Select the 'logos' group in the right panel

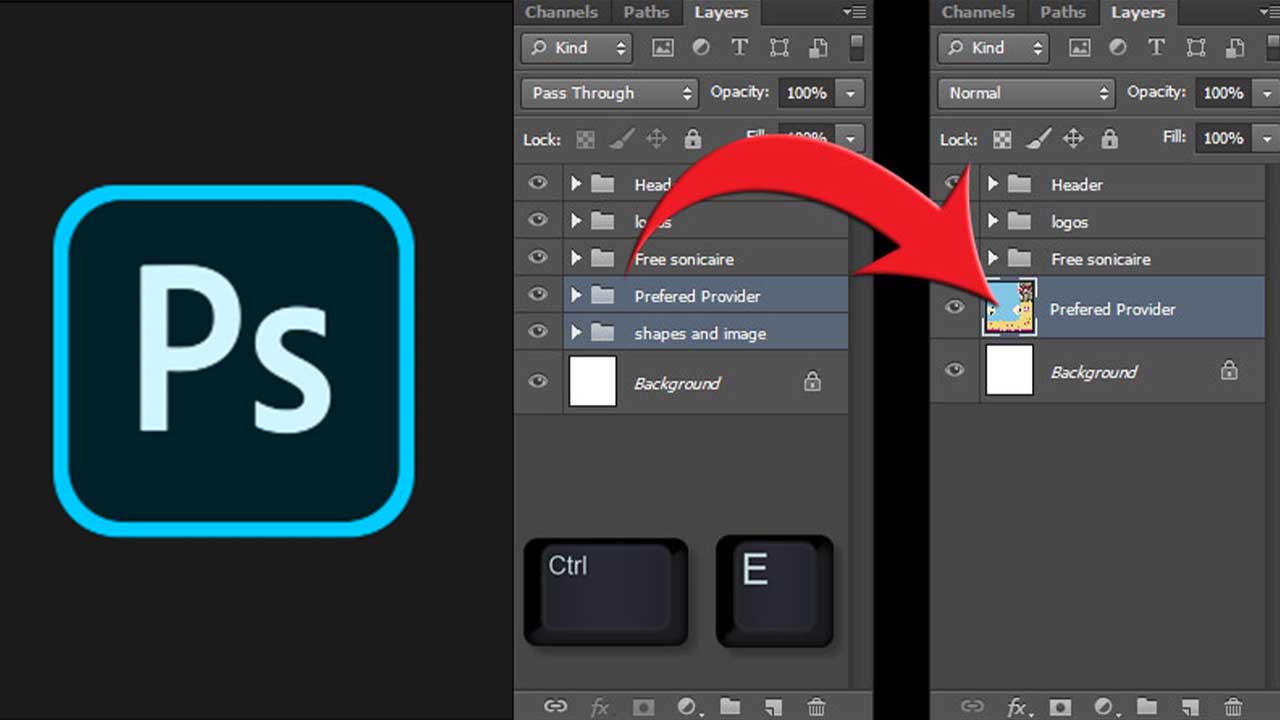[x=1069, y=222]
